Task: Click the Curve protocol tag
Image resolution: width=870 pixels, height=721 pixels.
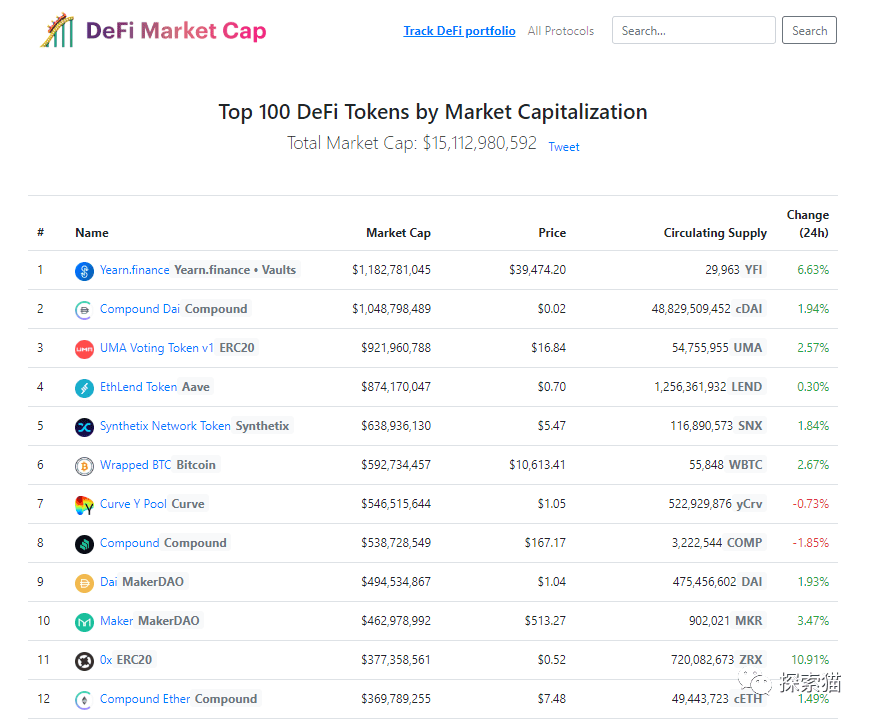Action: click(188, 503)
